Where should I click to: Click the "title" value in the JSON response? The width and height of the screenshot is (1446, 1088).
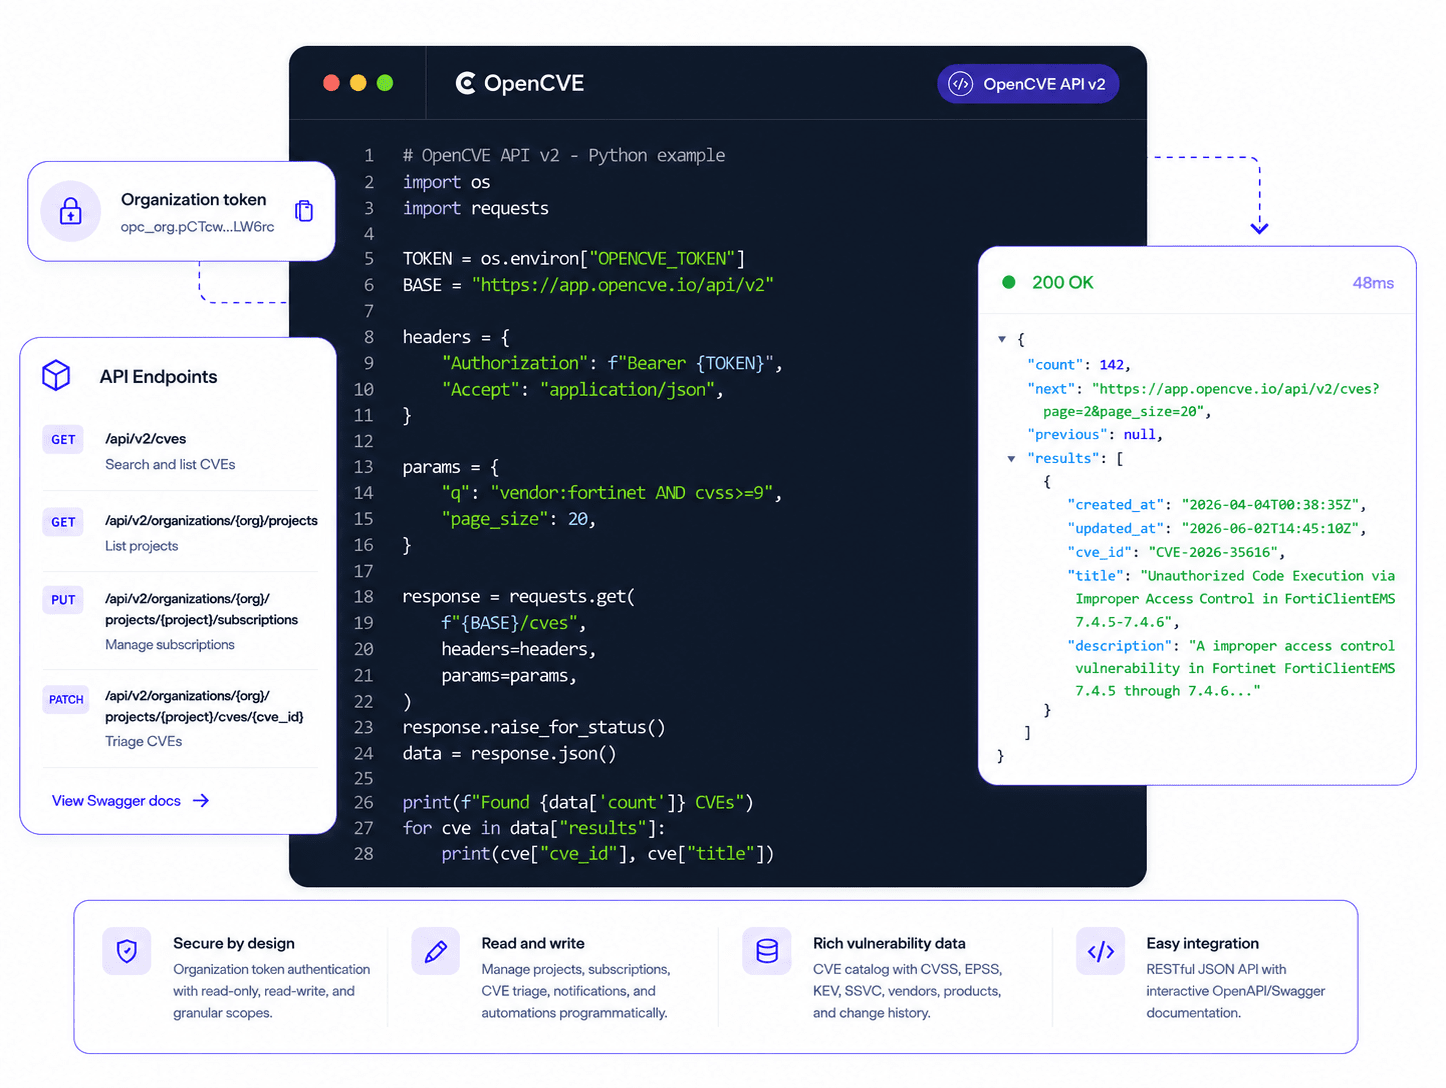pyautogui.click(x=1235, y=599)
